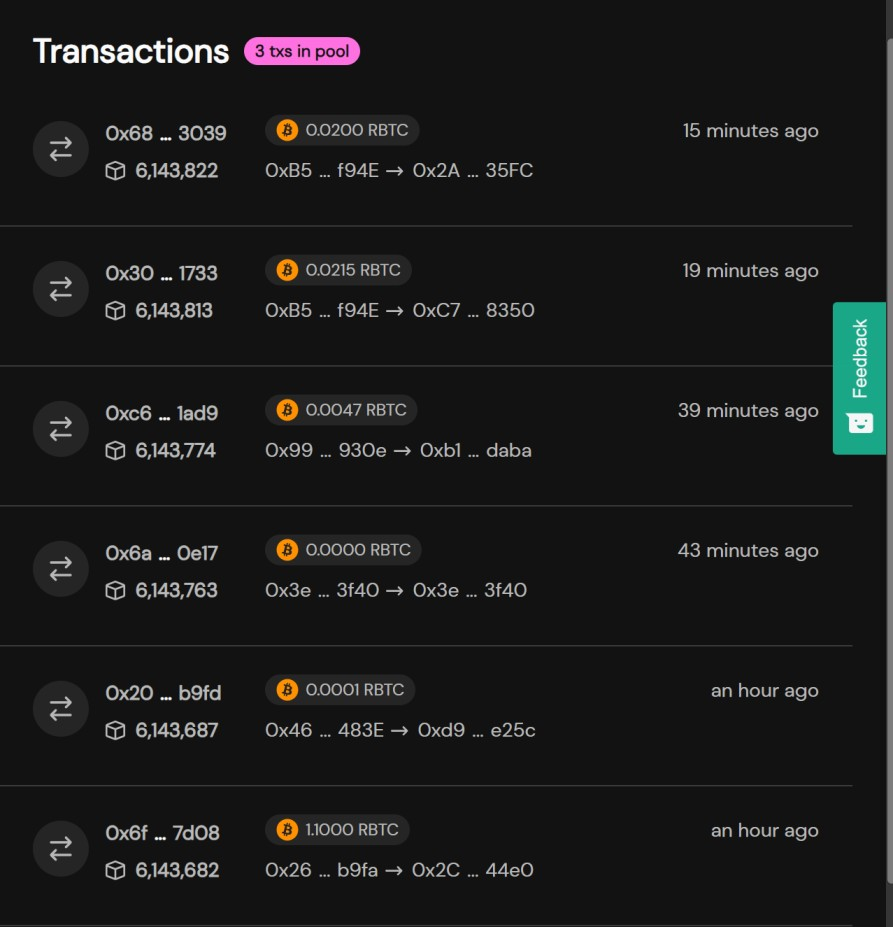Screen dimensions: 893x927
Task: Click the Bitcoin icon on the 1.1000 RBTC badge
Action: coord(290,829)
